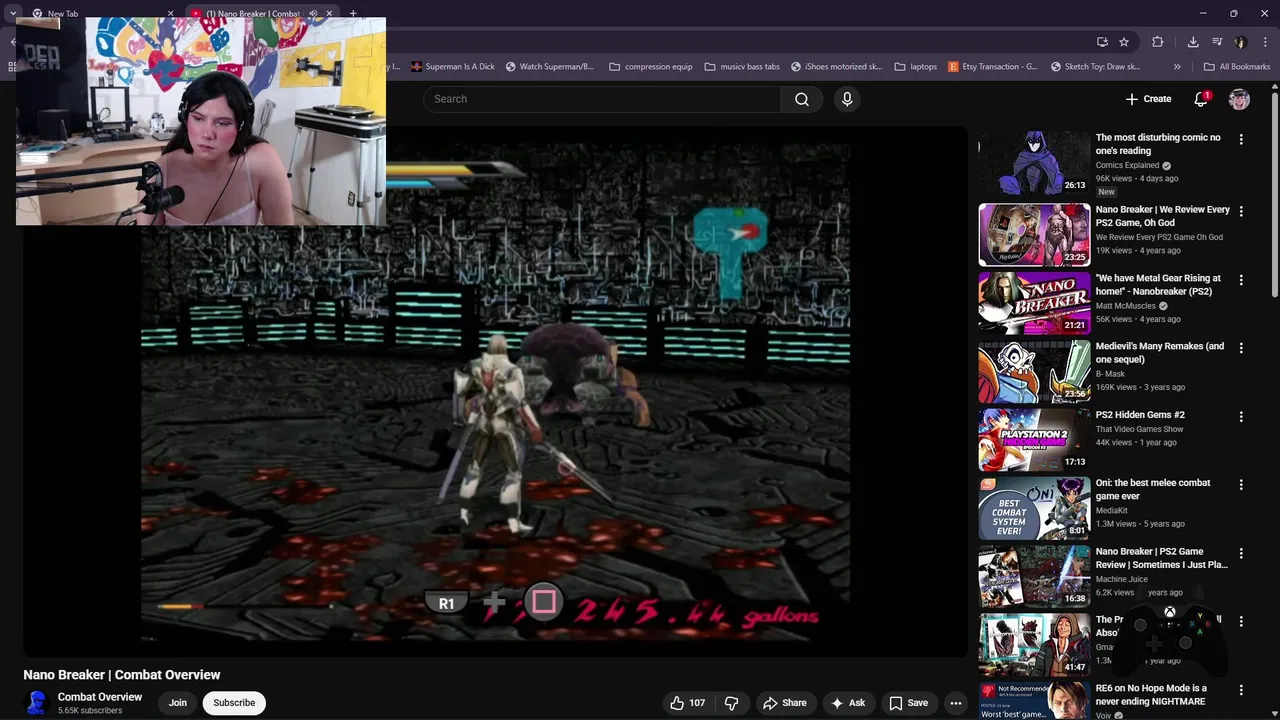Open the YouTube account avatar menu
The width and height of the screenshot is (1280, 720).
click(x=1239, y=99)
